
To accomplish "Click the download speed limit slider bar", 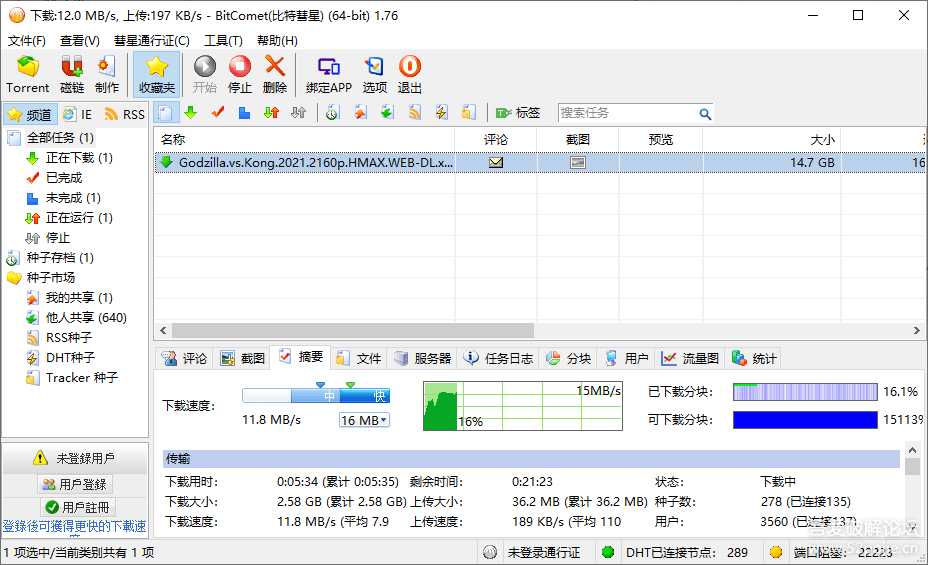I will point(316,396).
